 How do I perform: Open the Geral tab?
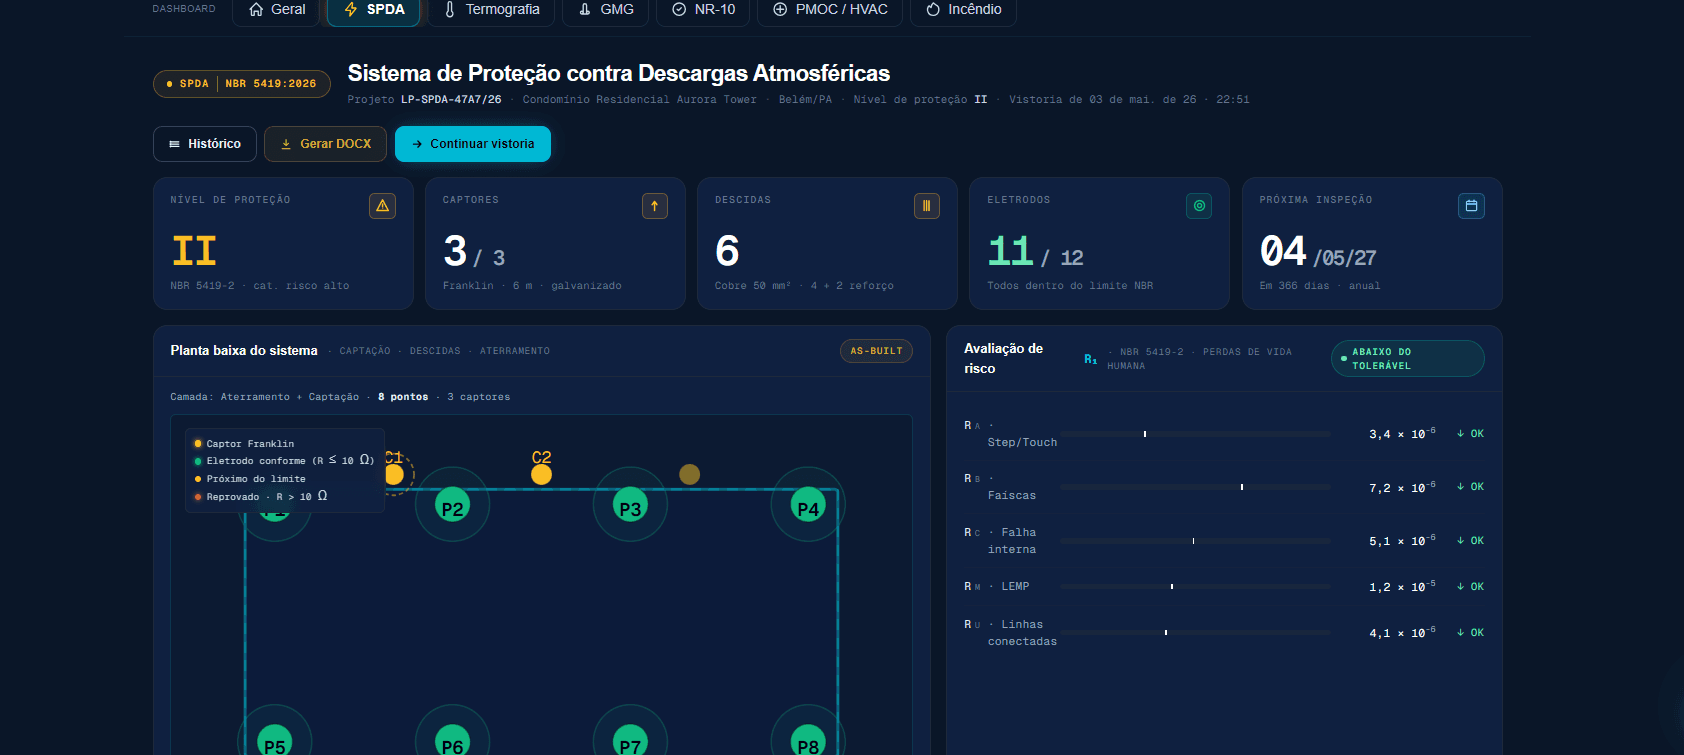click(276, 10)
